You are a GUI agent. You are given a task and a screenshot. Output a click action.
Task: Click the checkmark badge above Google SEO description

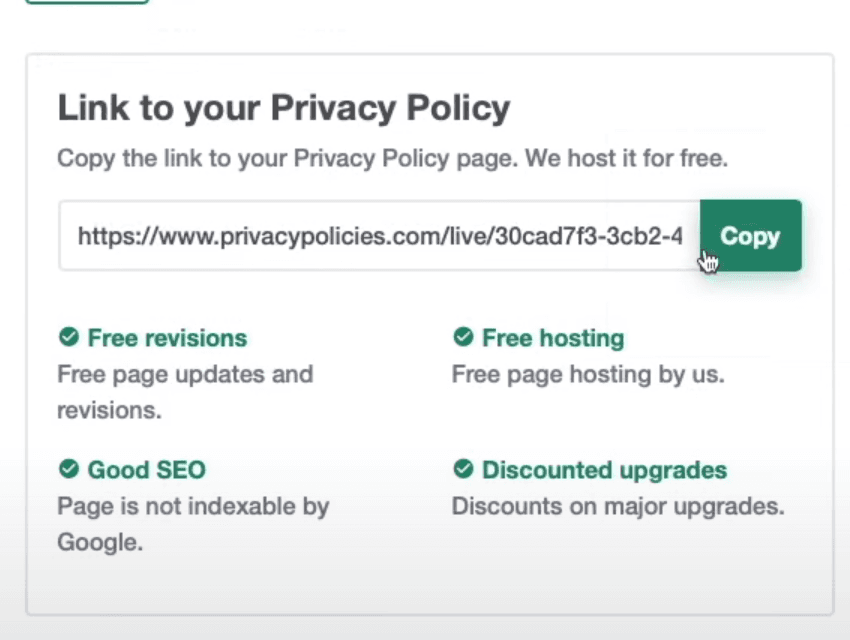click(68, 469)
